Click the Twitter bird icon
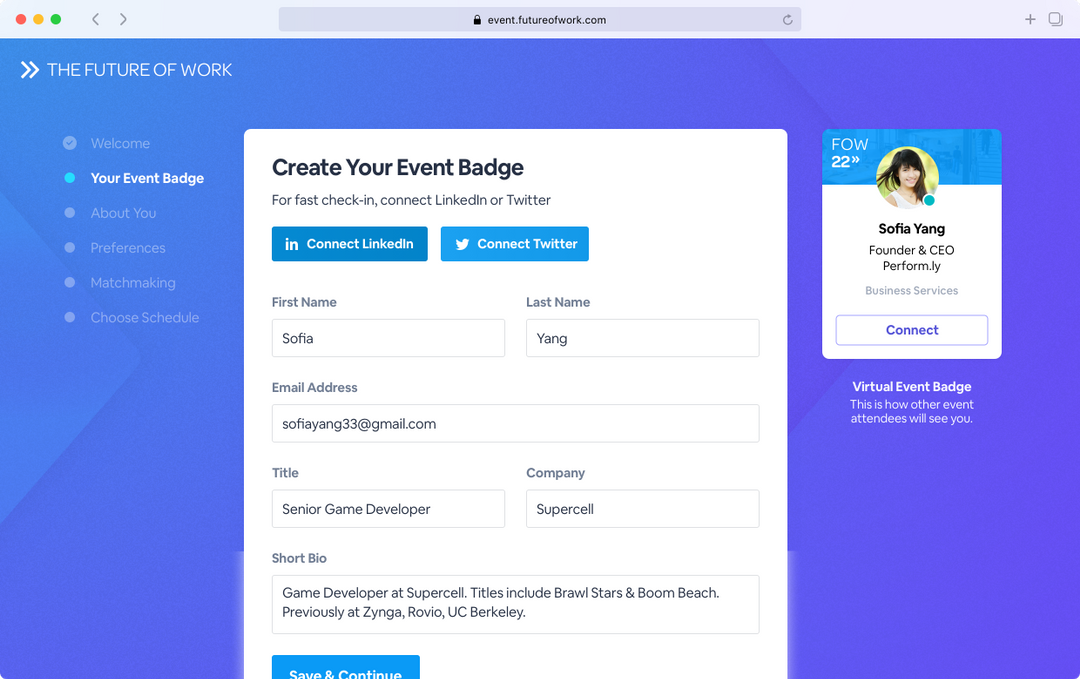 click(462, 244)
